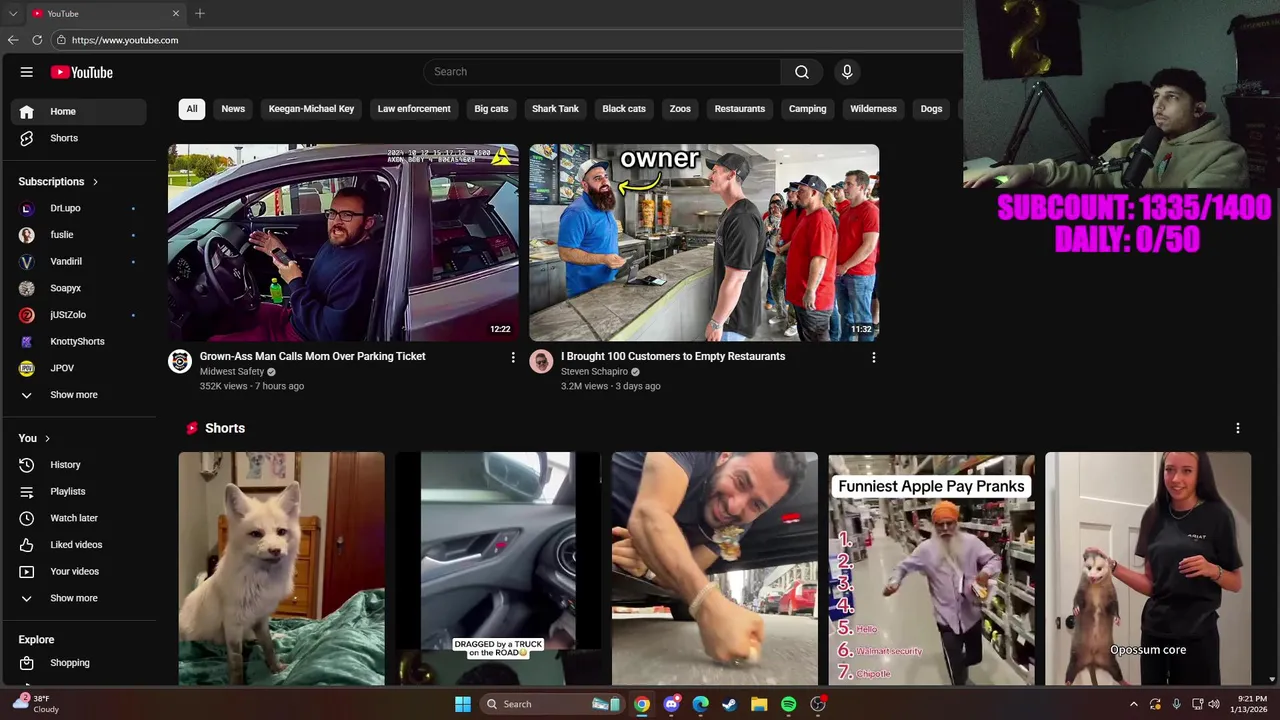
Task: Open Shorts in the sidebar
Action: click(79, 138)
